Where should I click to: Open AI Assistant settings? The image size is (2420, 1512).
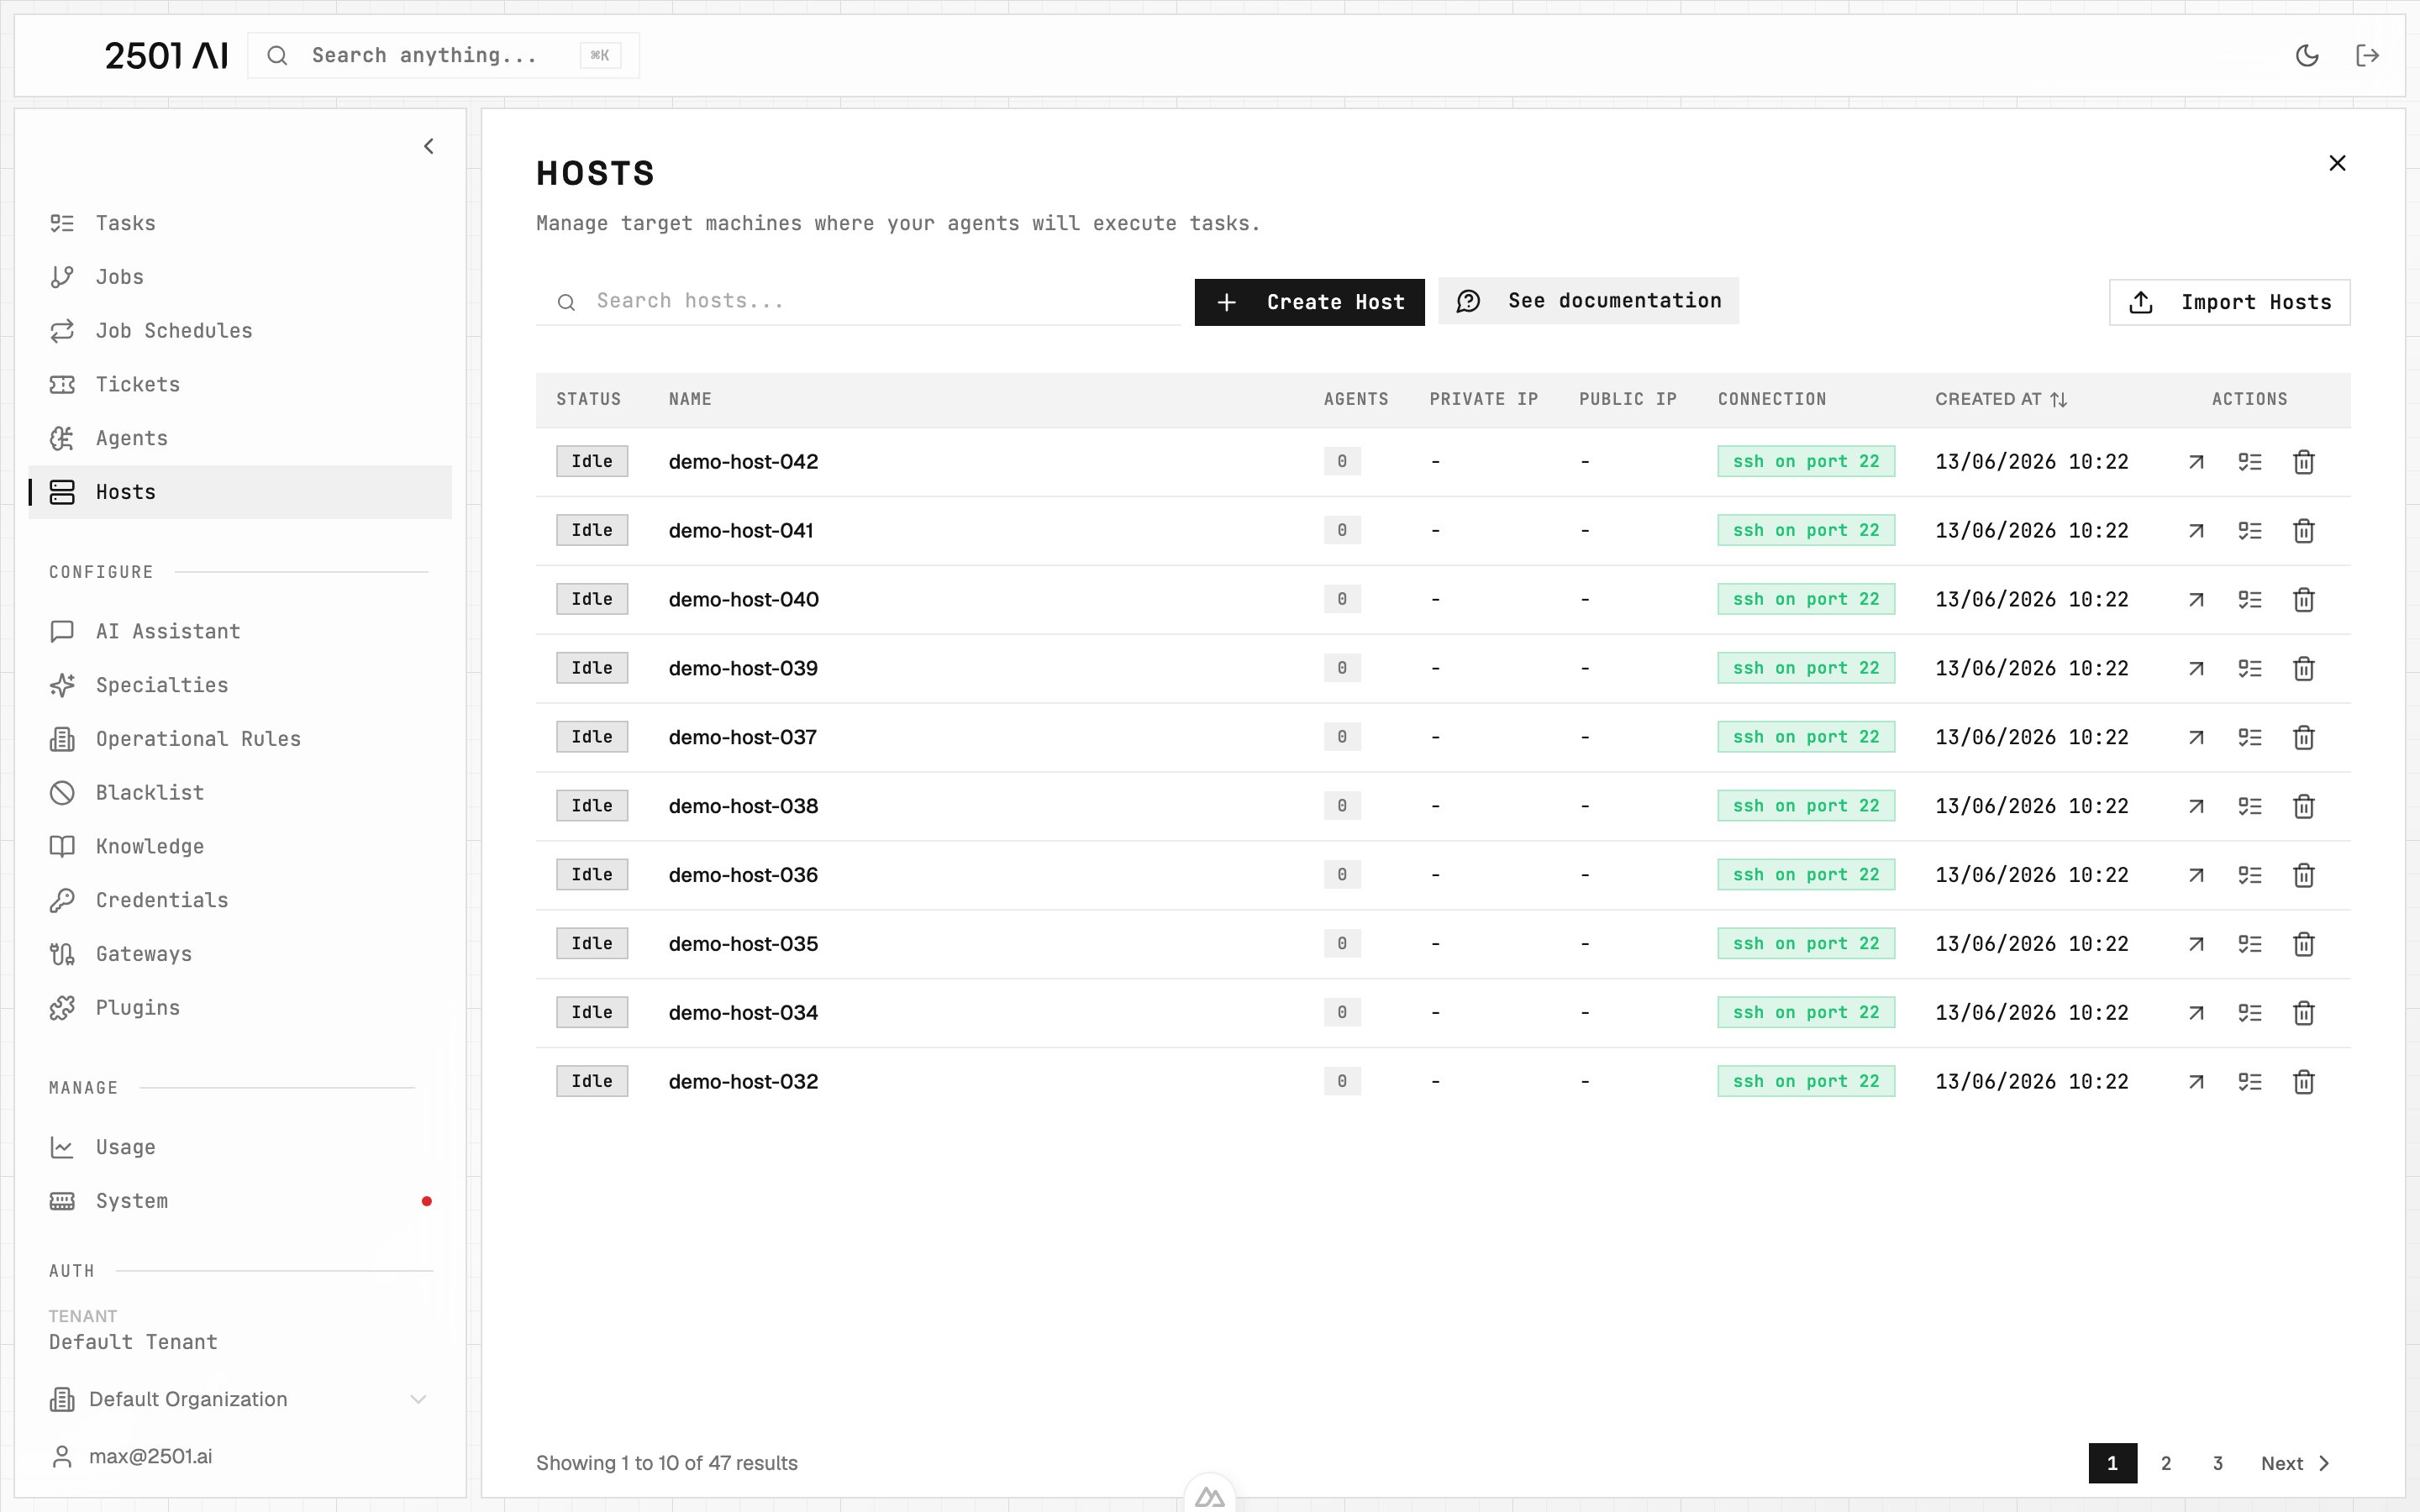tap(240, 631)
